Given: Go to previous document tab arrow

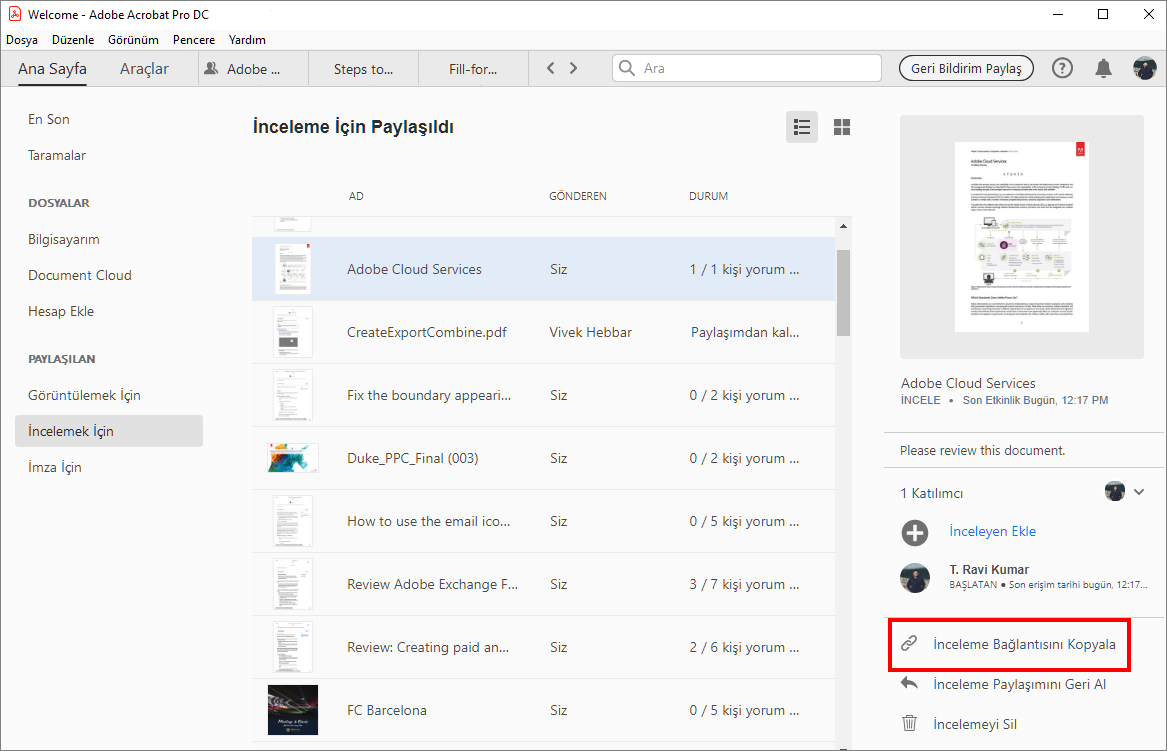Looking at the screenshot, I should pos(550,68).
